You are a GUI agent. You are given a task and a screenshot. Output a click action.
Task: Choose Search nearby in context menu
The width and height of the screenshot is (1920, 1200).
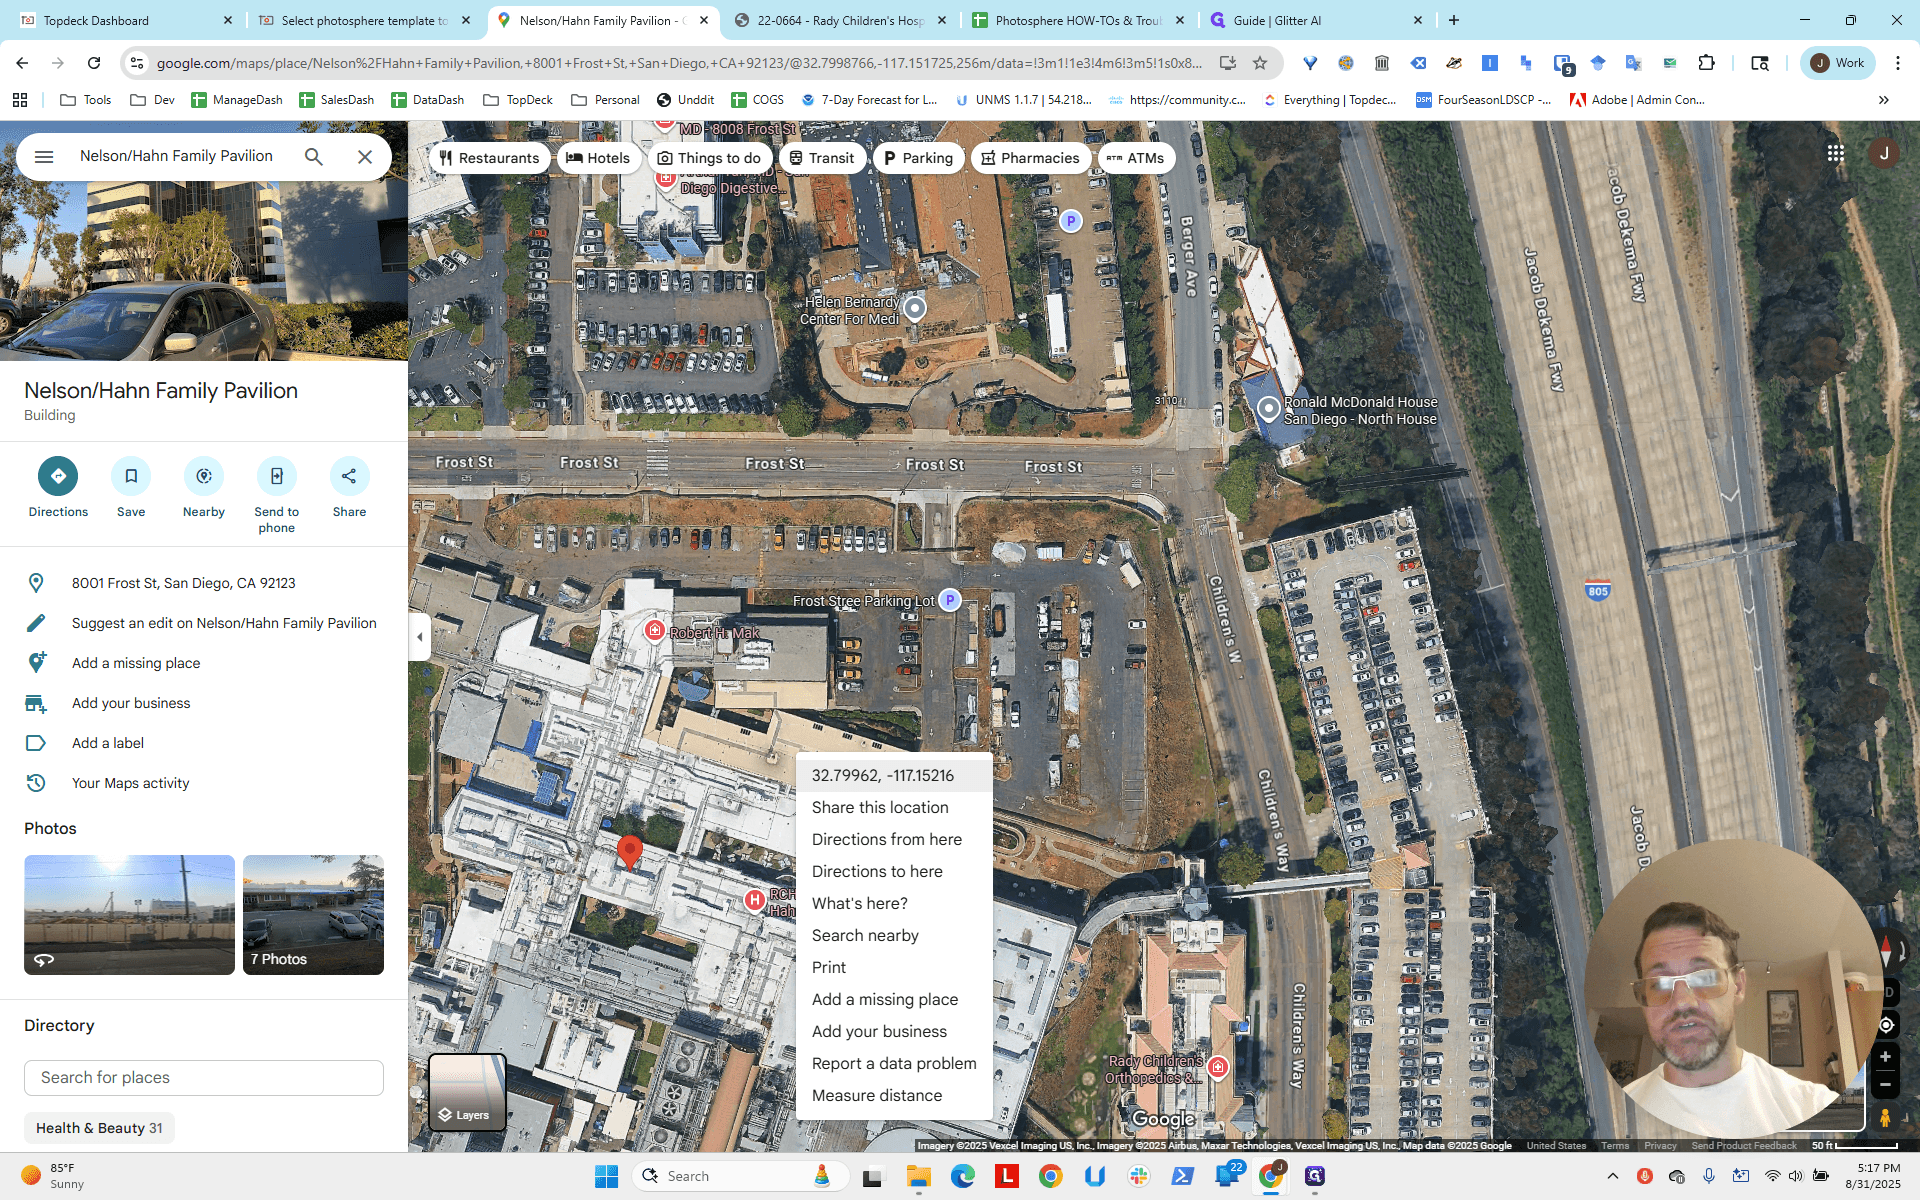[x=894, y=935]
